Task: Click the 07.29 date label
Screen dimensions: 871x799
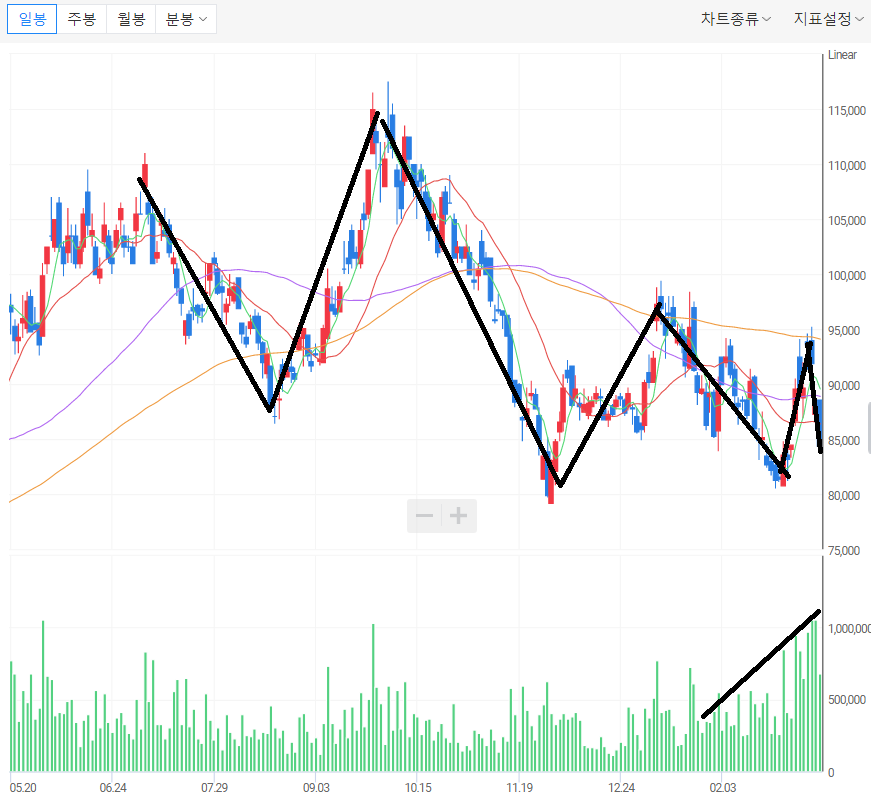Action: tap(214, 788)
